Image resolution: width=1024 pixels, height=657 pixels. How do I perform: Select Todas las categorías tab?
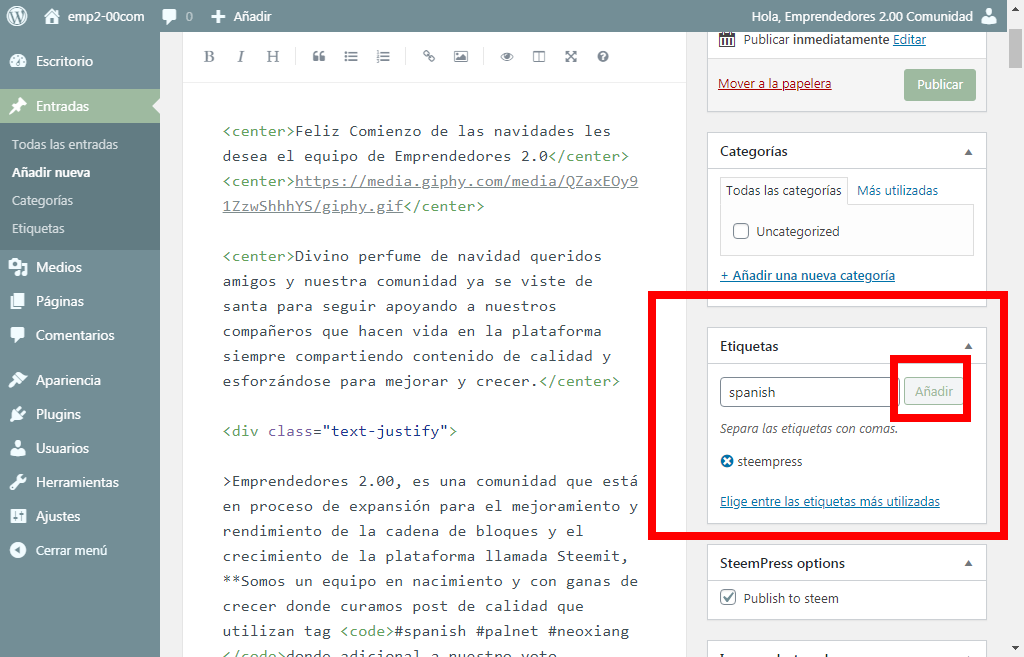784,191
